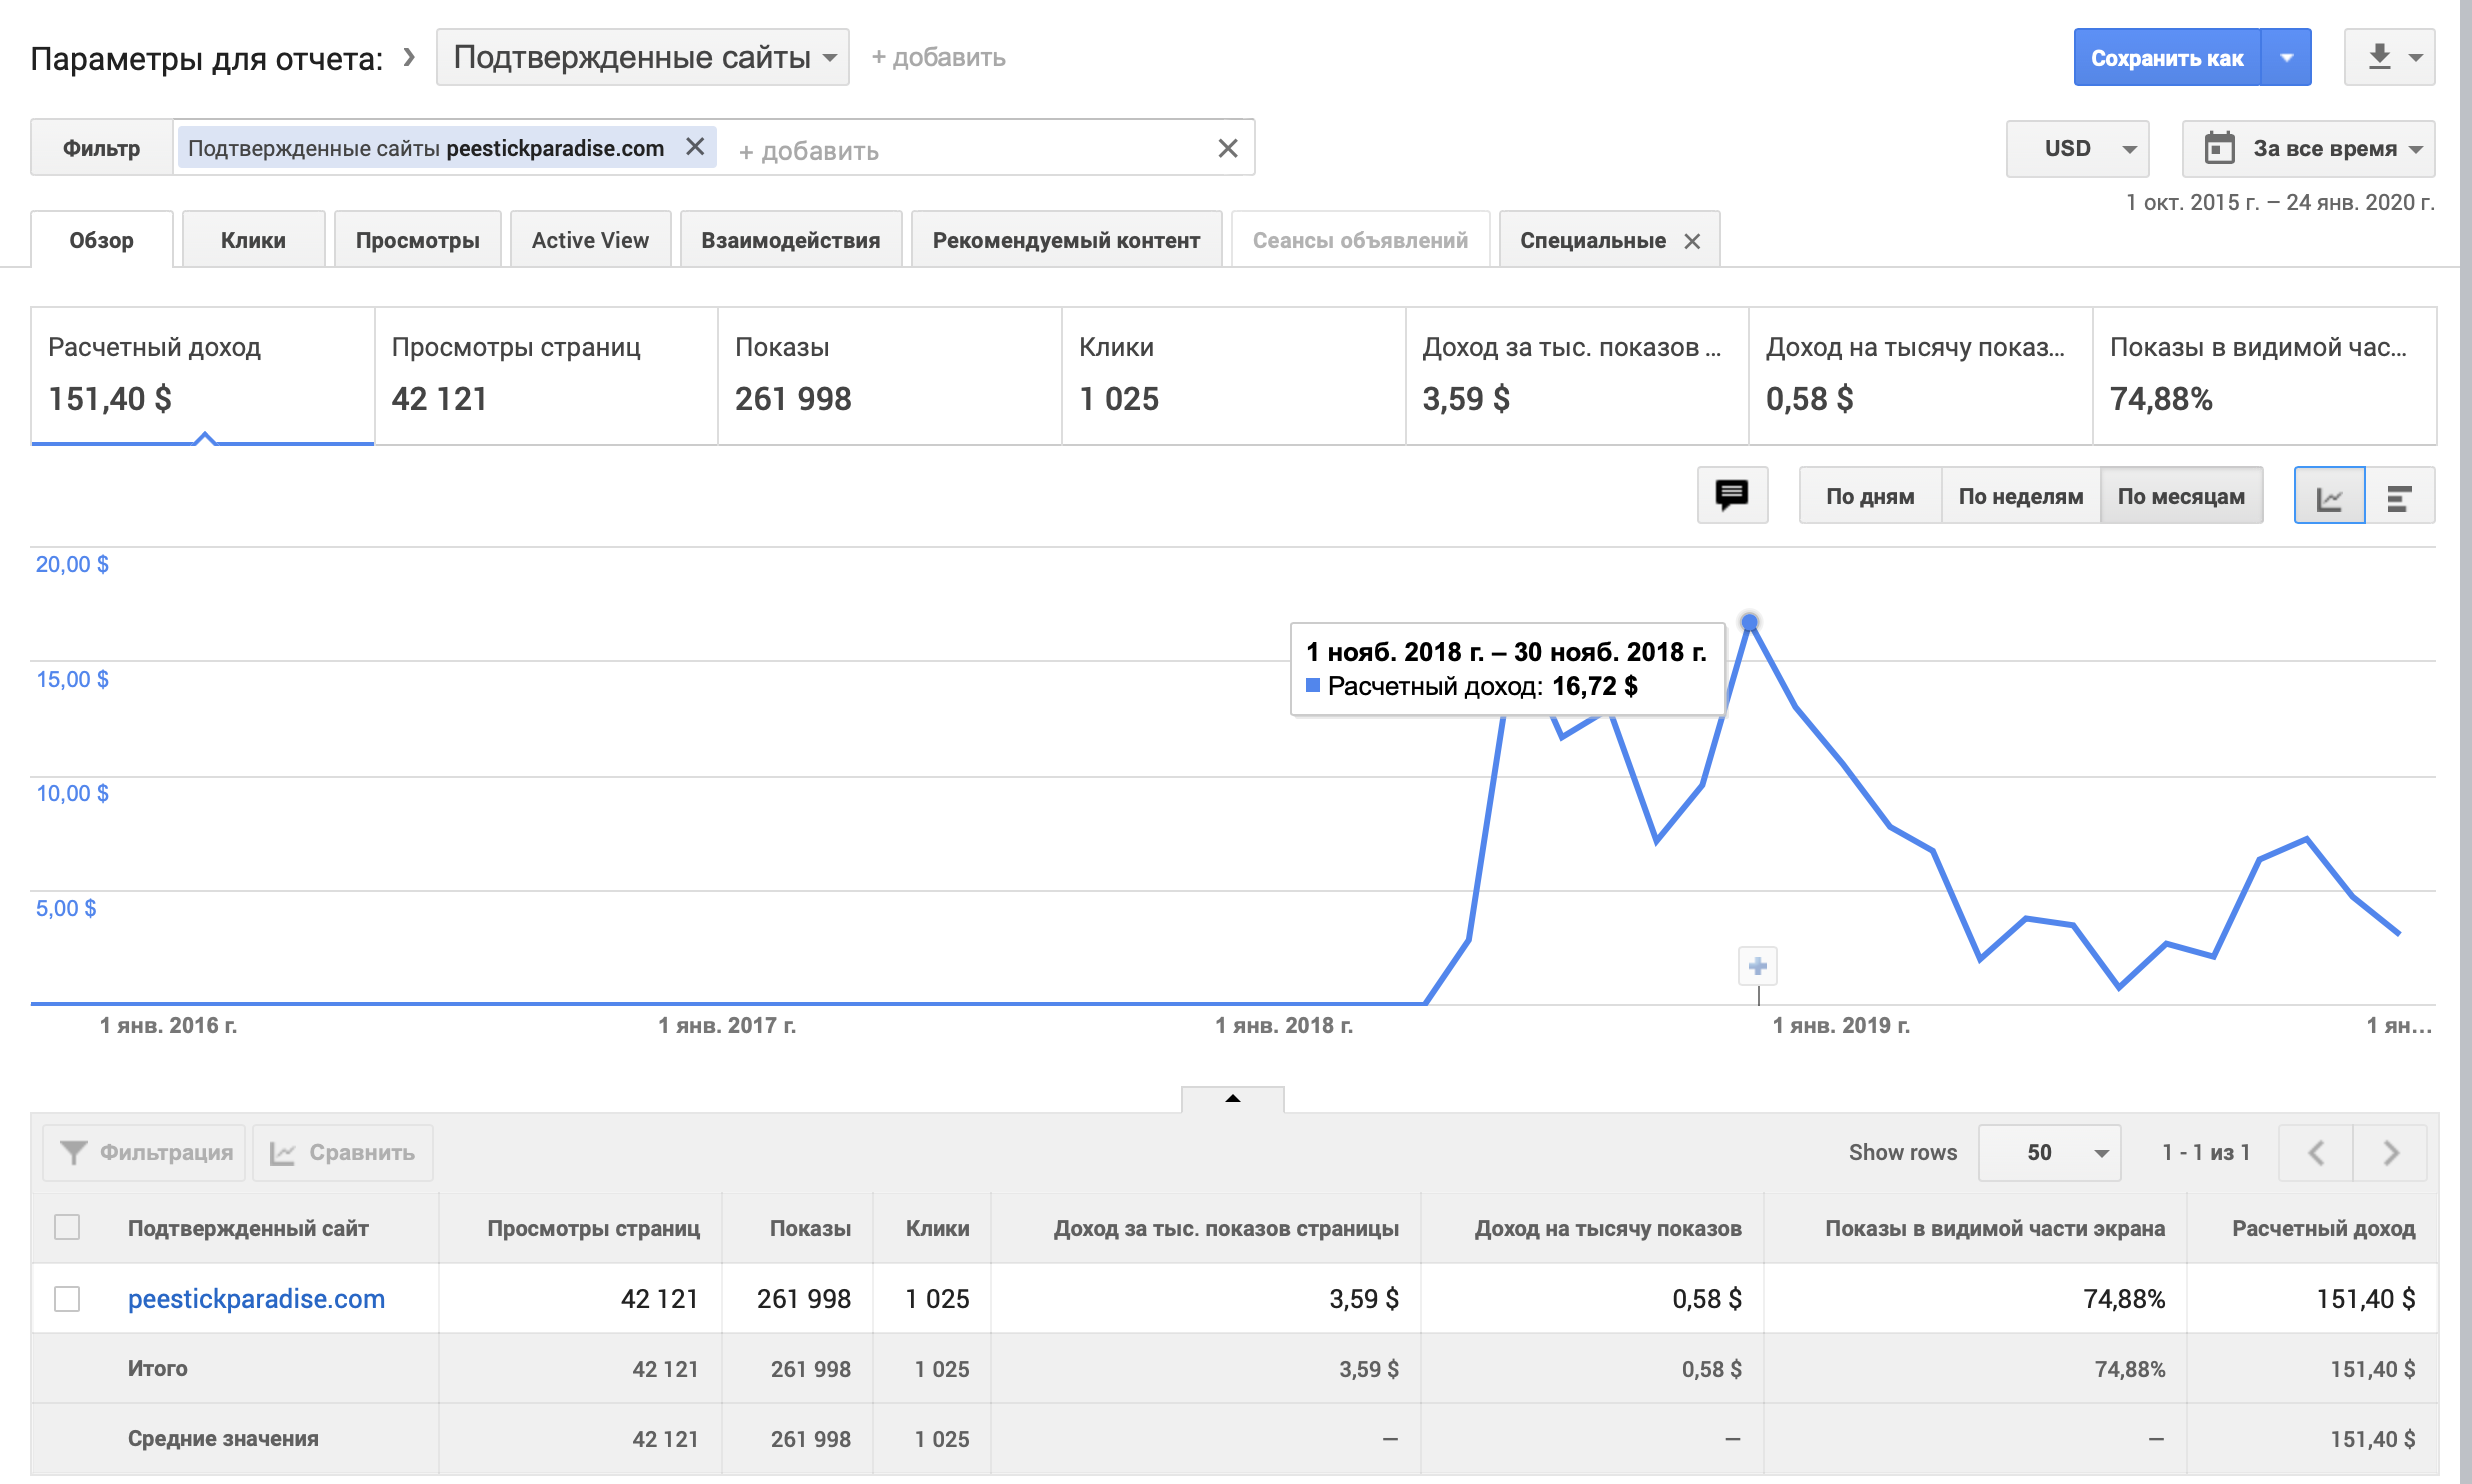Switch to bar chart view icon
This screenshot has height=1484, width=2472.
click(2399, 496)
